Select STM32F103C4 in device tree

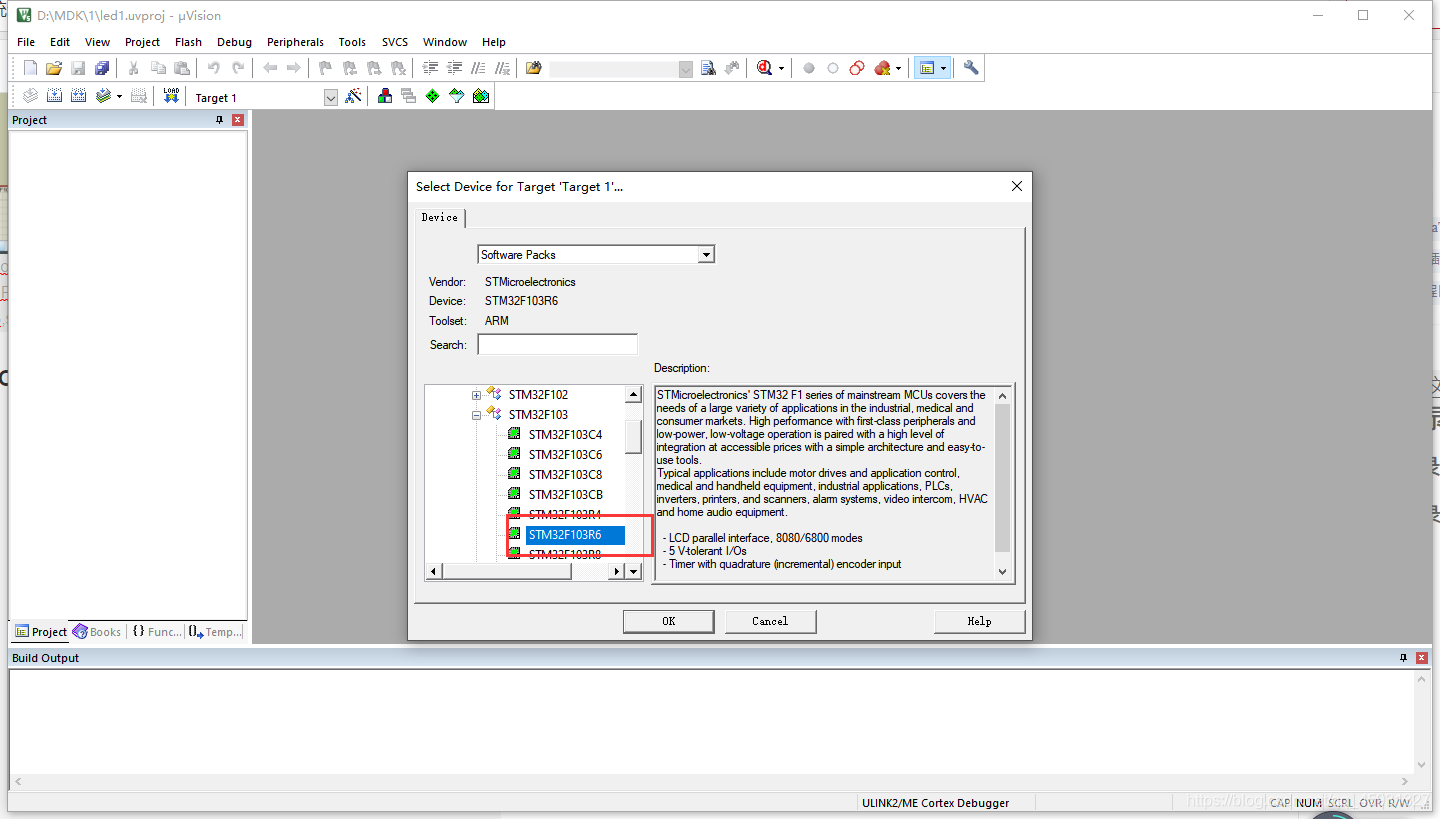[565, 435]
